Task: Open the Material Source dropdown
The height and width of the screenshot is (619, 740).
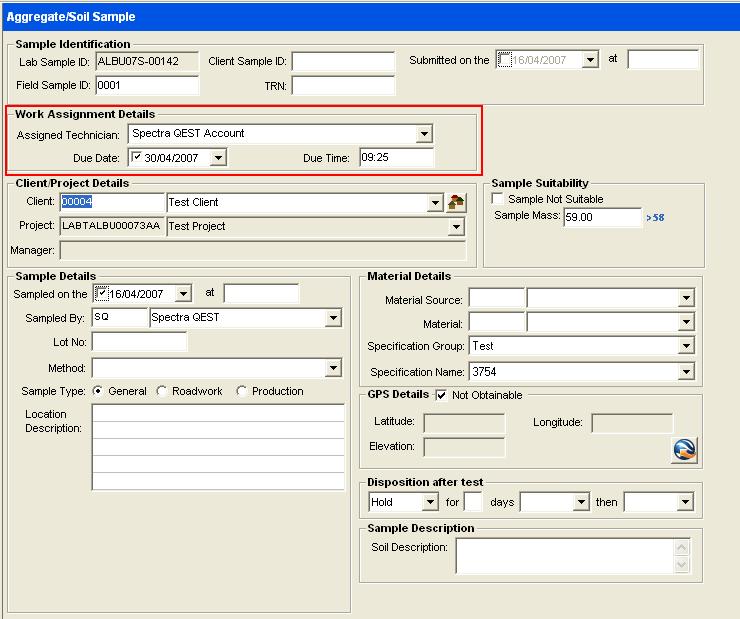Action: (x=685, y=299)
